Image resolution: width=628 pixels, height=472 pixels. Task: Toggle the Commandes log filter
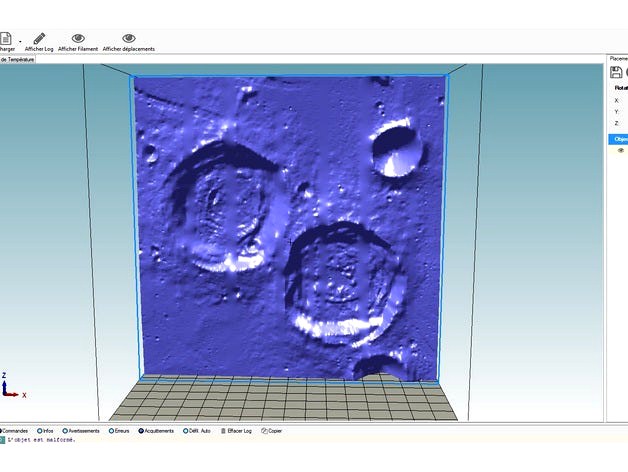14,431
